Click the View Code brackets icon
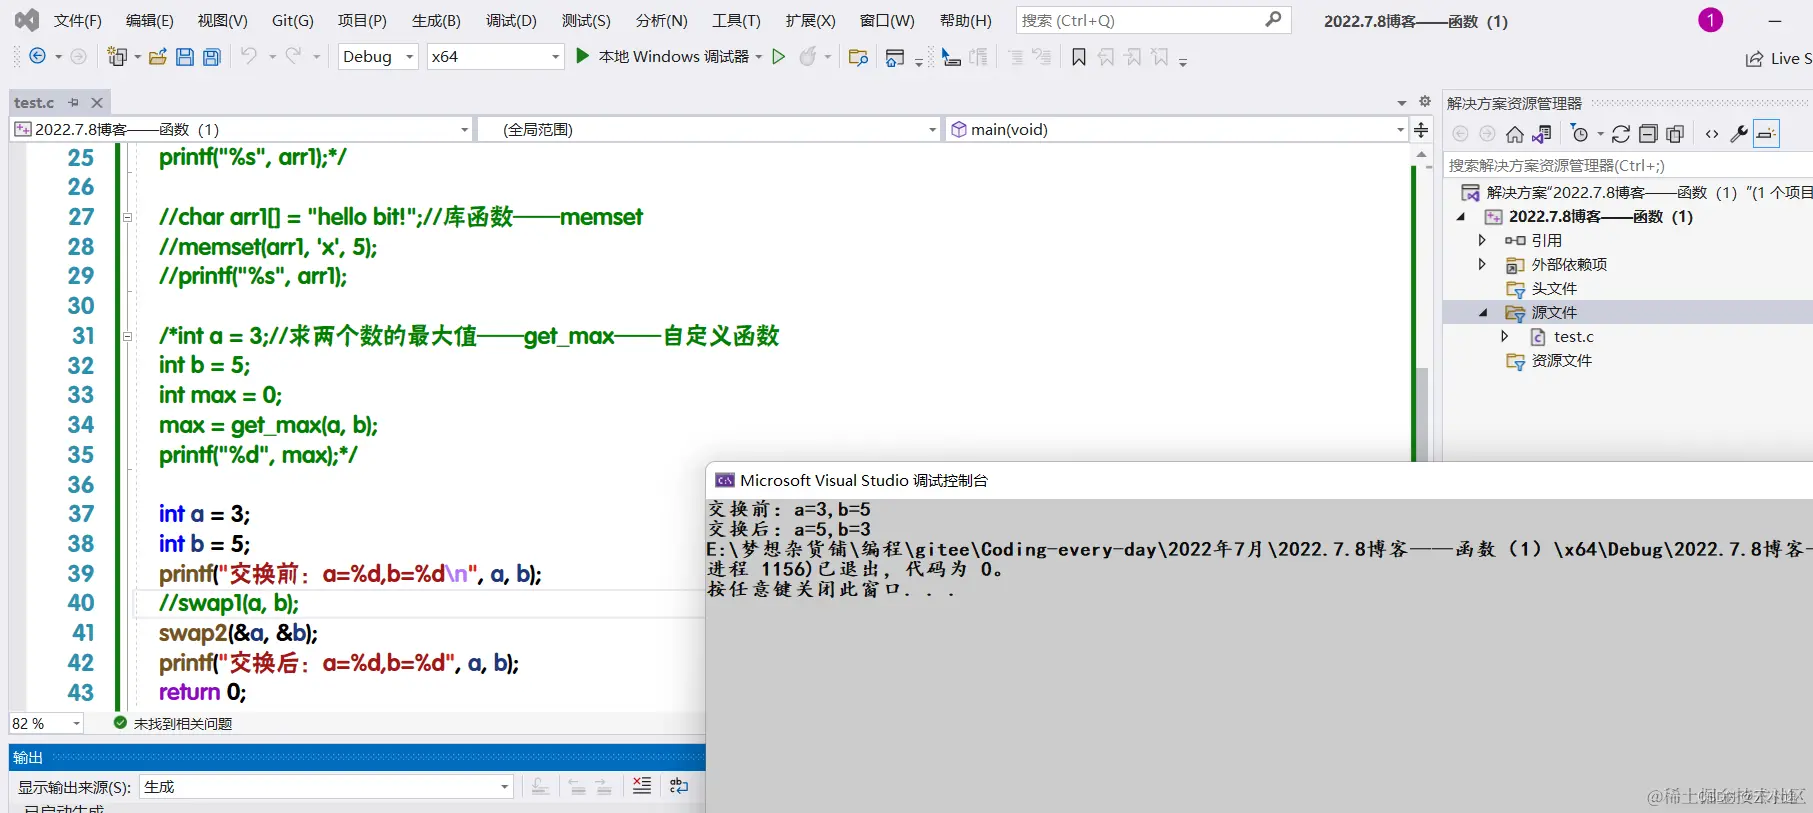1813x813 pixels. pos(1712,134)
